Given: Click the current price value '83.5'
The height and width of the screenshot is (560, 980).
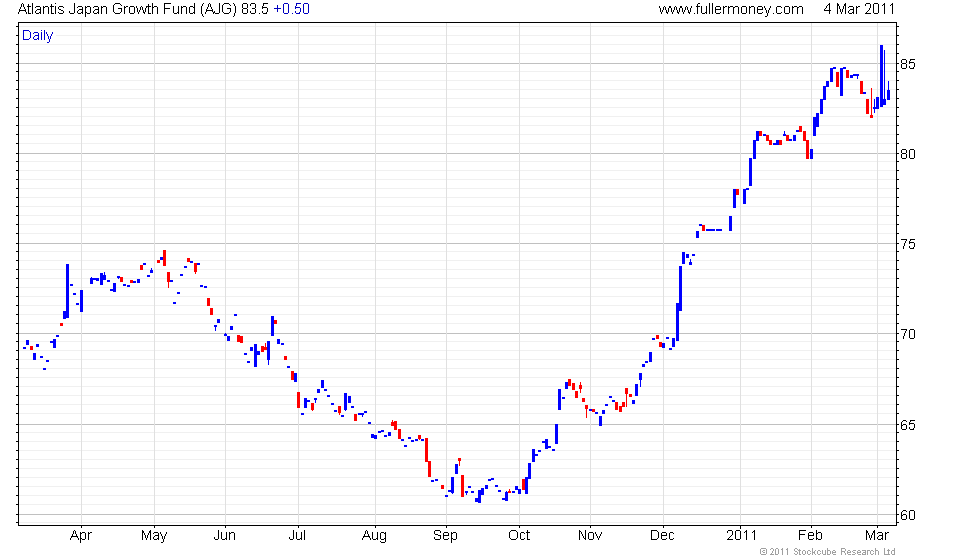Looking at the screenshot, I should (255, 9).
